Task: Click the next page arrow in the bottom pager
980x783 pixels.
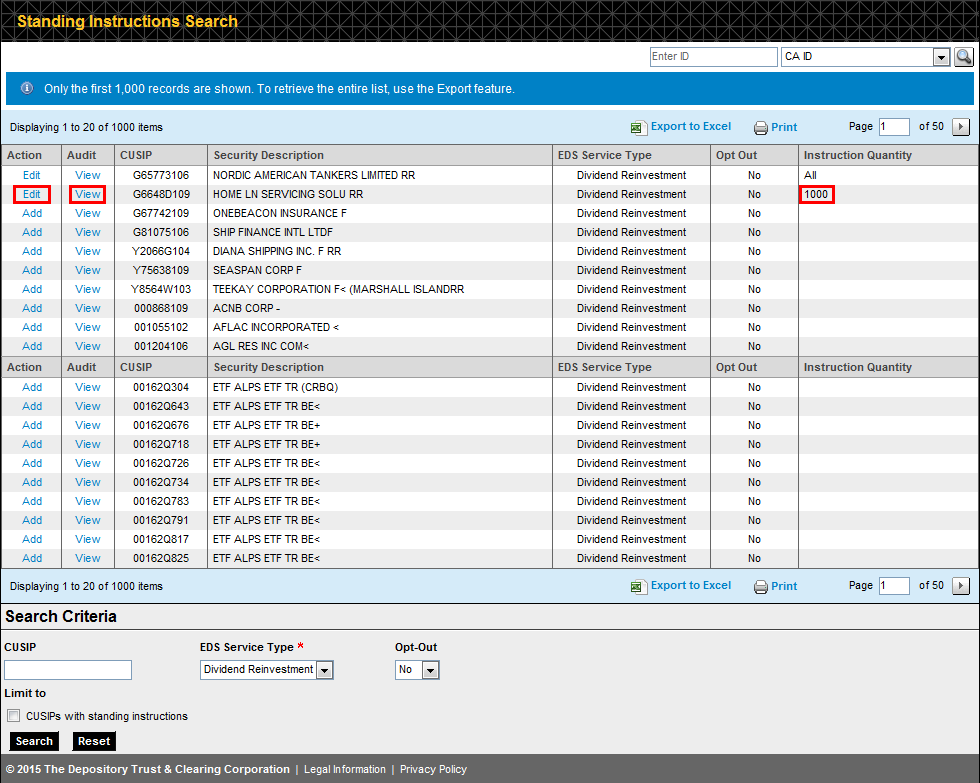Action: pyautogui.click(x=961, y=585)
